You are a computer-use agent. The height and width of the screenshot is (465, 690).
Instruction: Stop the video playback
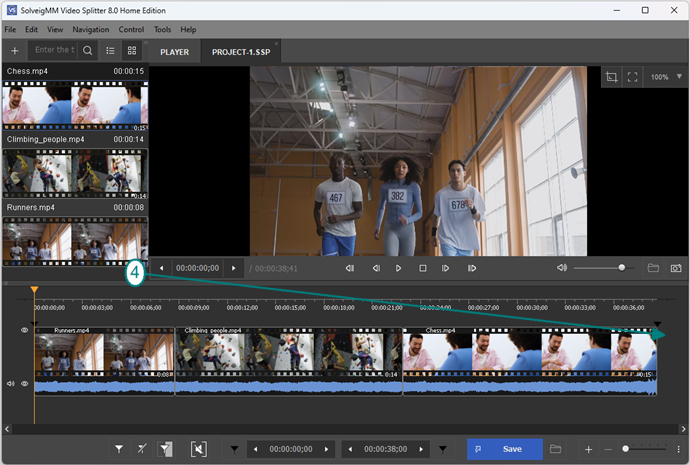coord(423,268)
